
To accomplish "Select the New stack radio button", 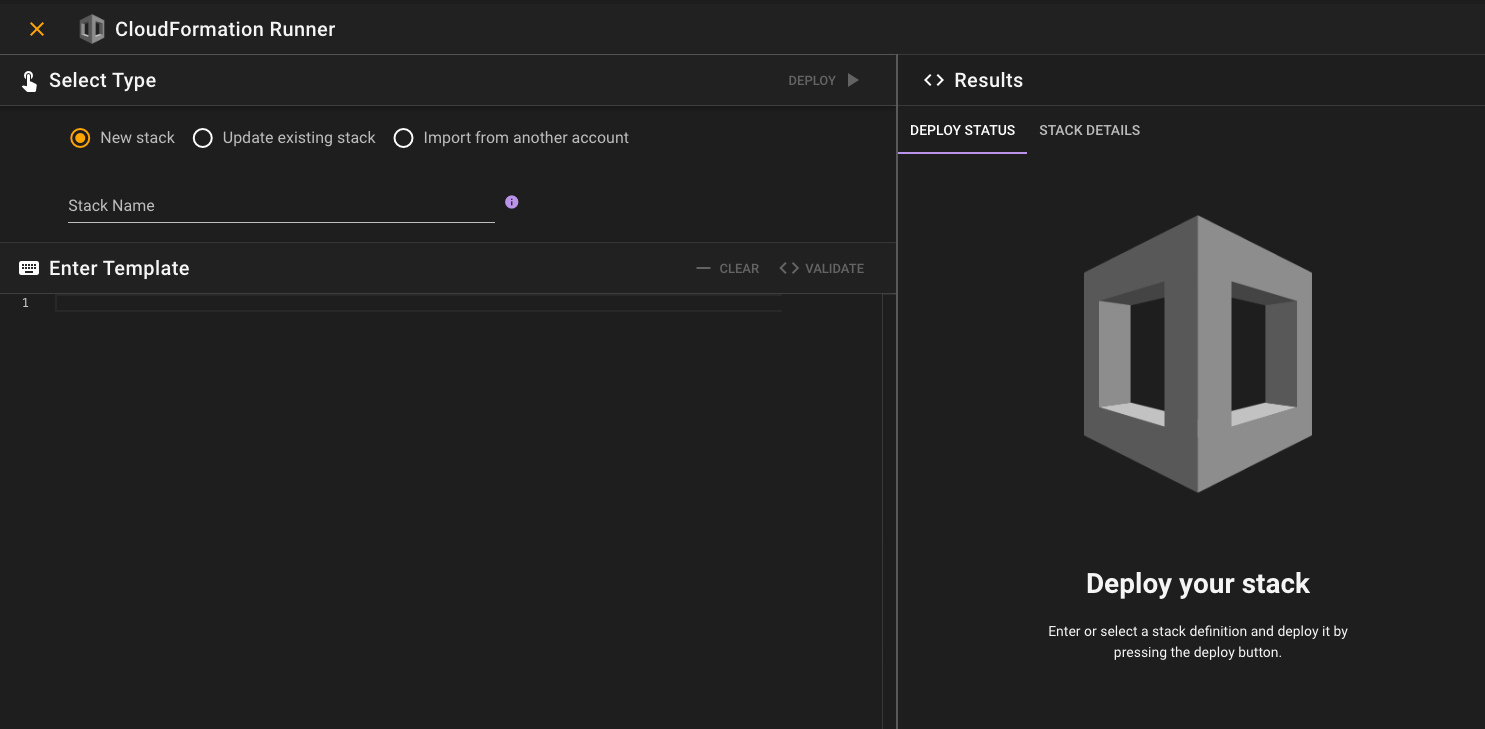I will coord(80,138).
